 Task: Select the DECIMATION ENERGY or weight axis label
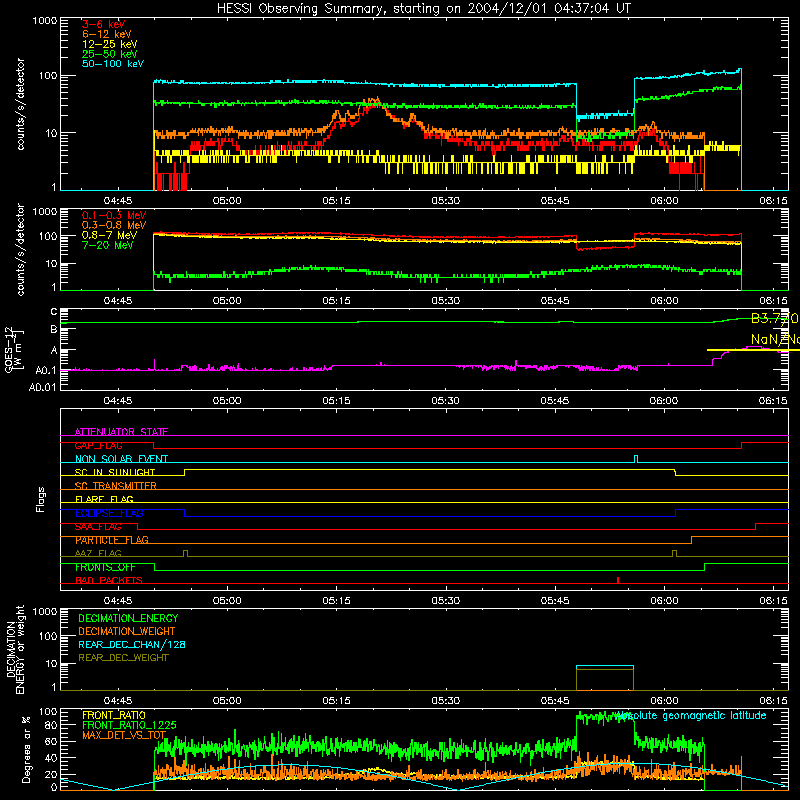click(x=15, y=650)
